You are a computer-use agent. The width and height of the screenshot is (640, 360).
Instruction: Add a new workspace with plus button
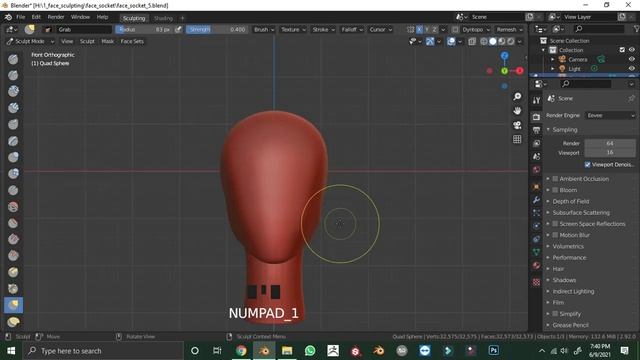coord(182,18)
